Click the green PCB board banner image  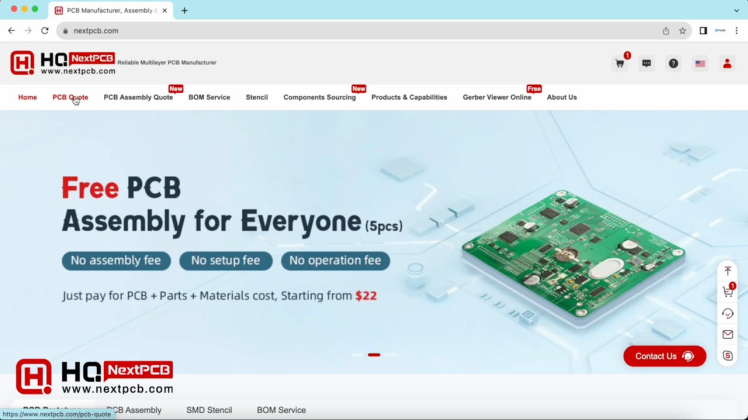click(x=574, y=258)
